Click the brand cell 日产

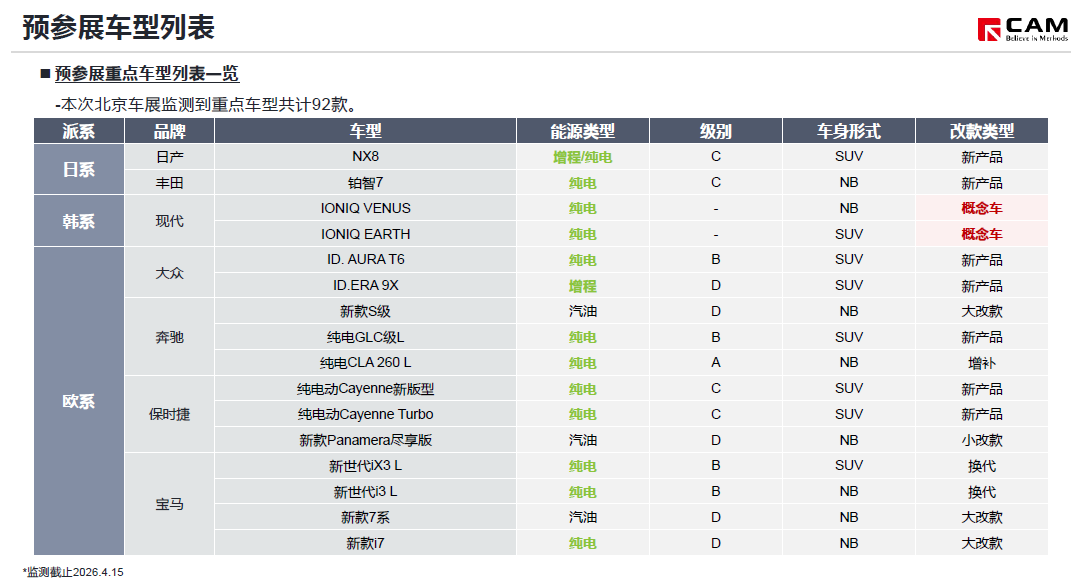pyautogui.click(x=169, y=157)
